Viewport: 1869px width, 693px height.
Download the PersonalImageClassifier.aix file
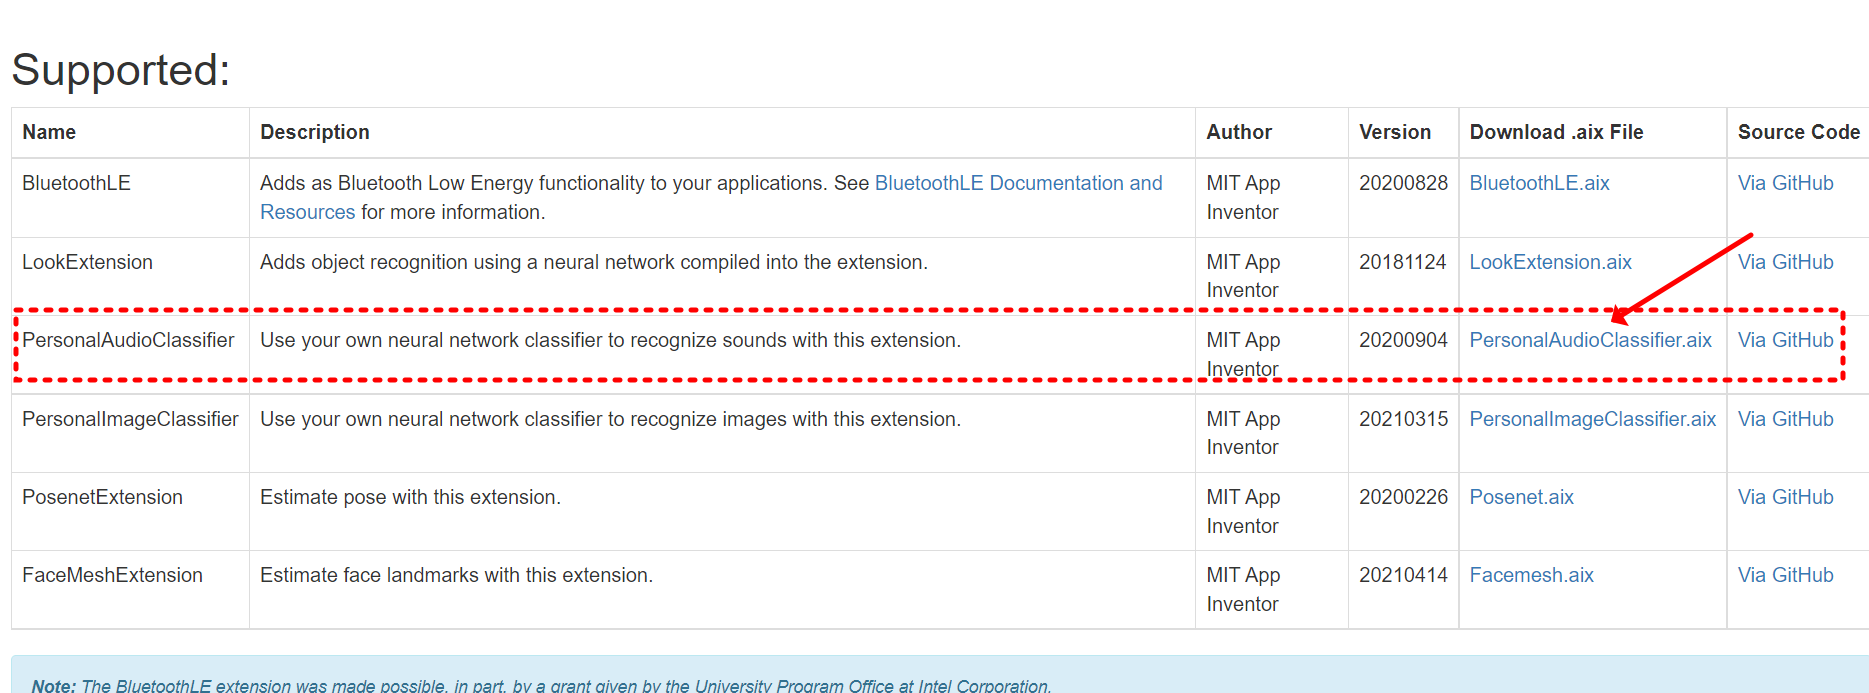[x=1592, y=419]
